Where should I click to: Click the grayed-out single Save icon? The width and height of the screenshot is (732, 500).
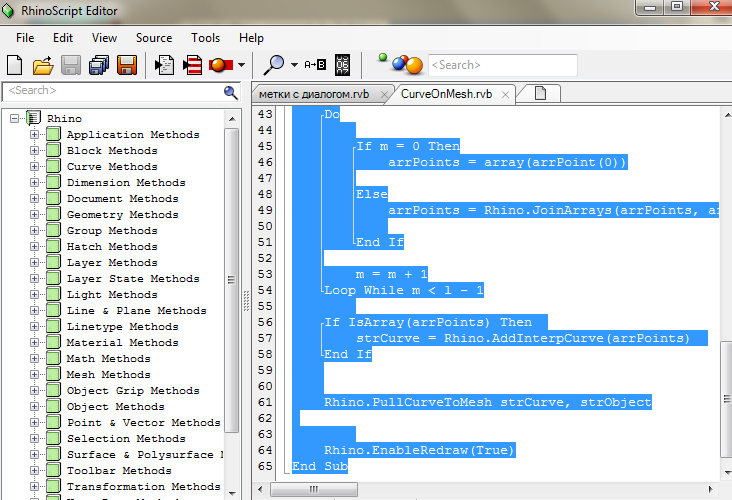pos(71,65)
